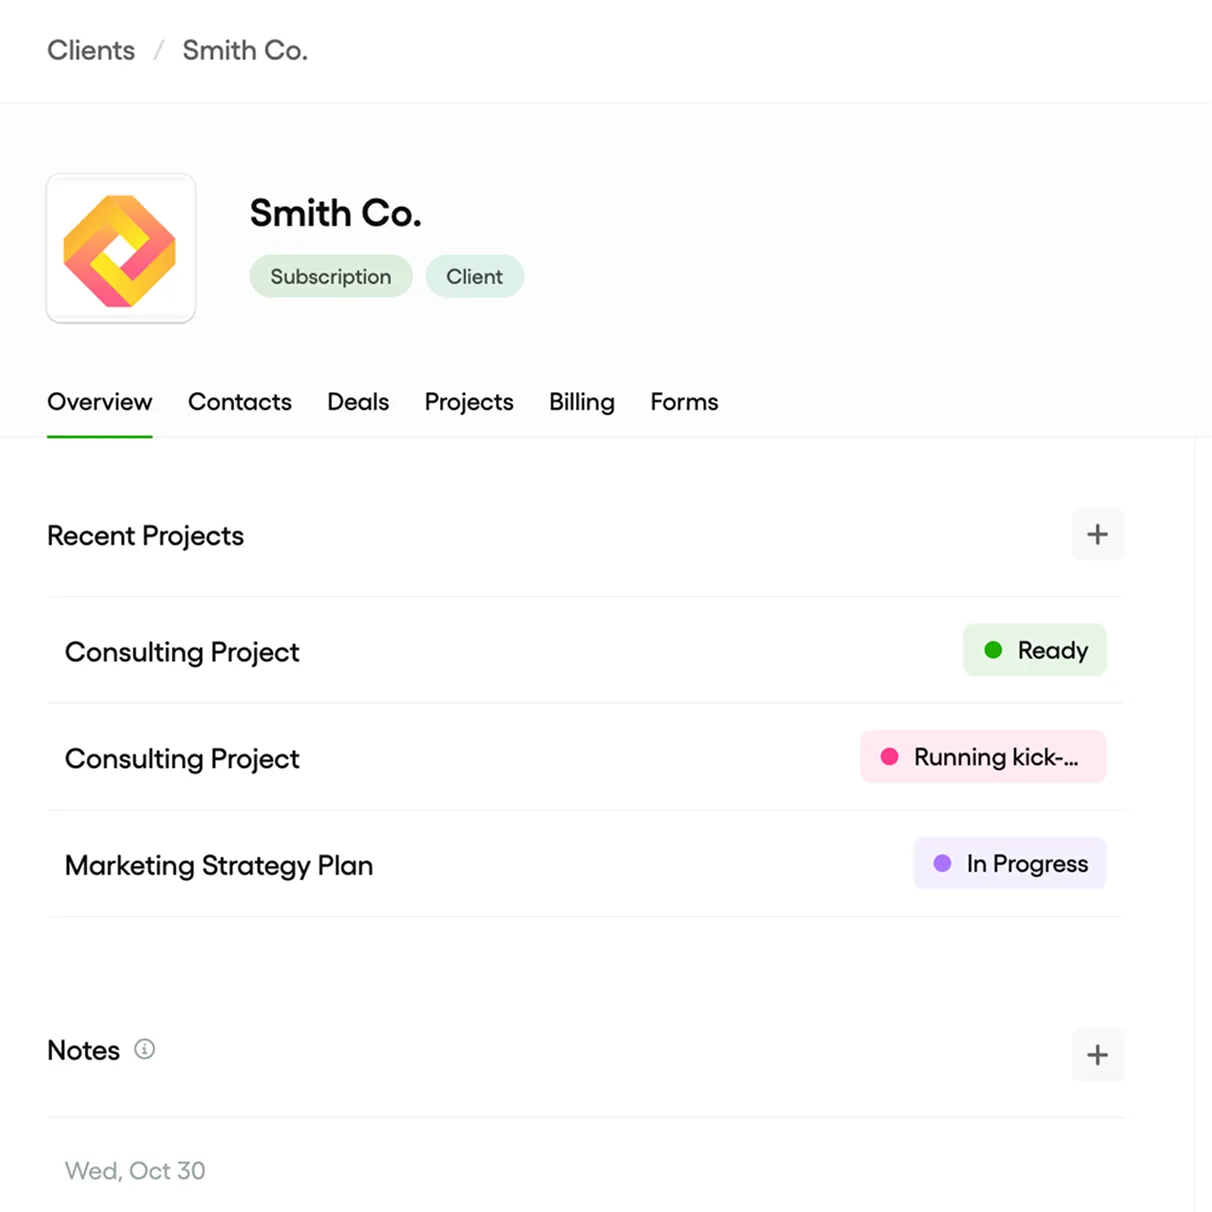This screenshot has width=1212, height=1212.
Task: Click the Smith Co. company logo
Action: [120, 249]
